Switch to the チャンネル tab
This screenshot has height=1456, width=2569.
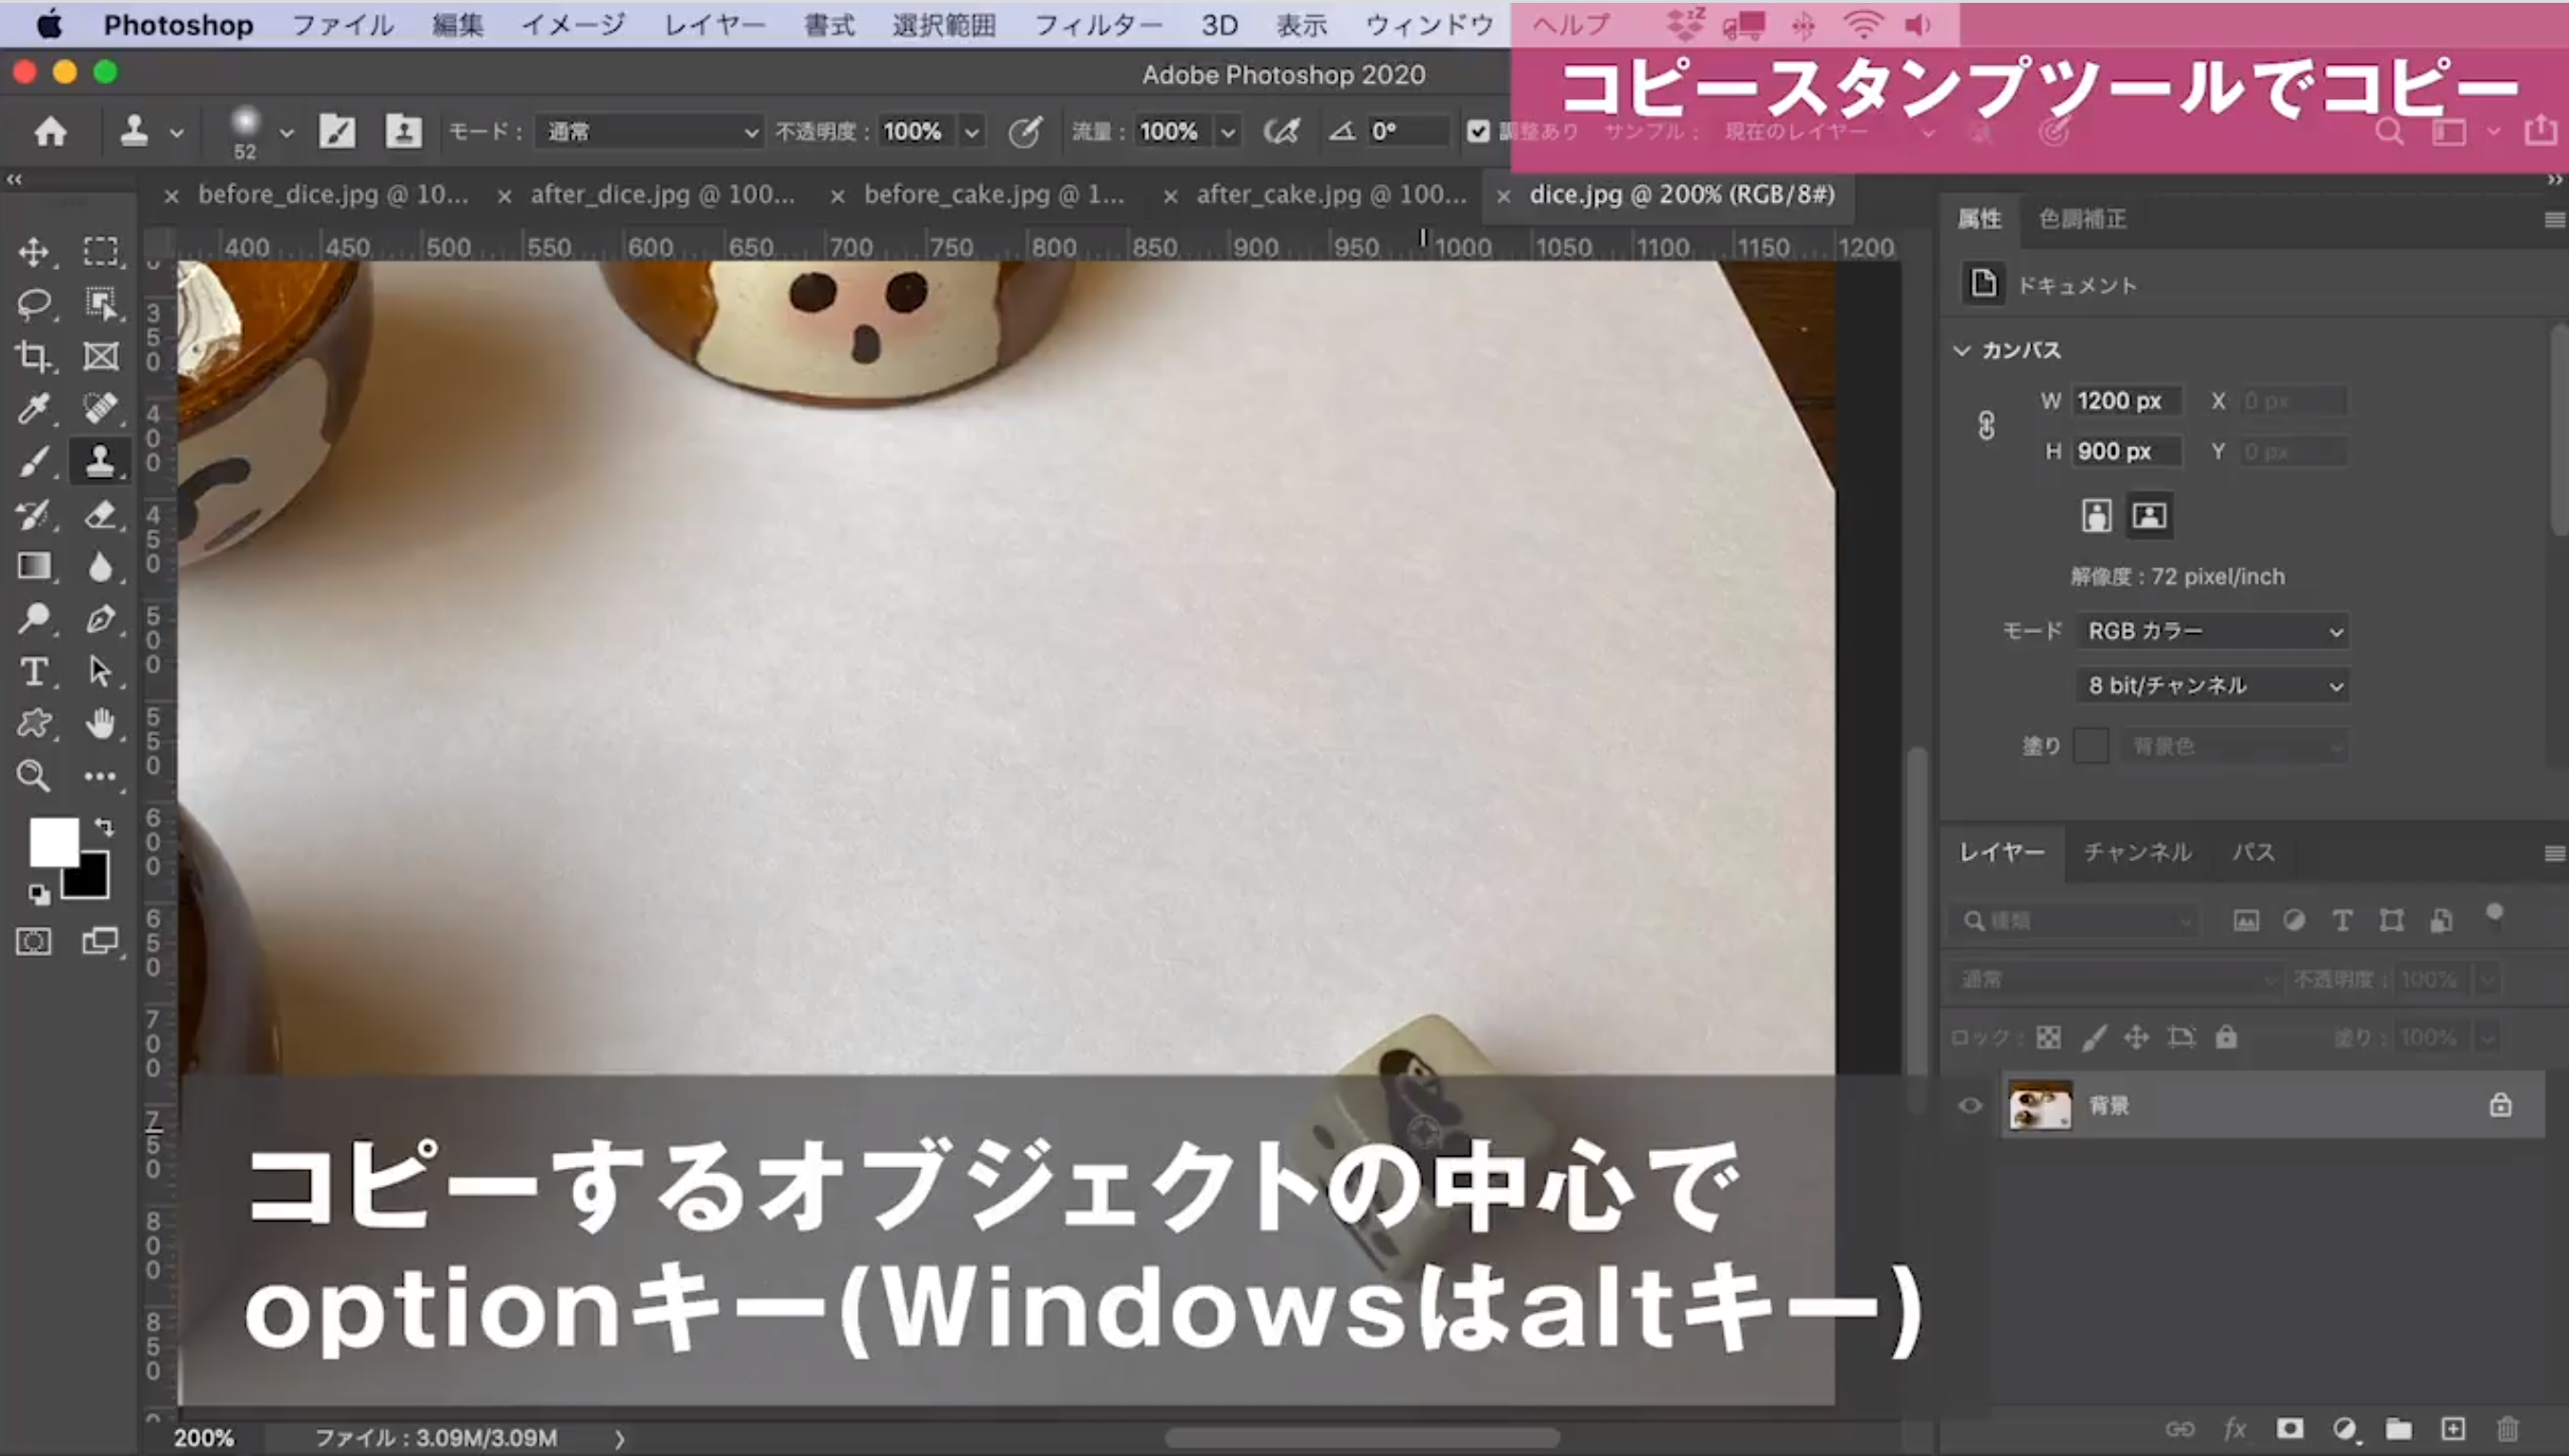pyautogui.click(x=2137, y=852)
